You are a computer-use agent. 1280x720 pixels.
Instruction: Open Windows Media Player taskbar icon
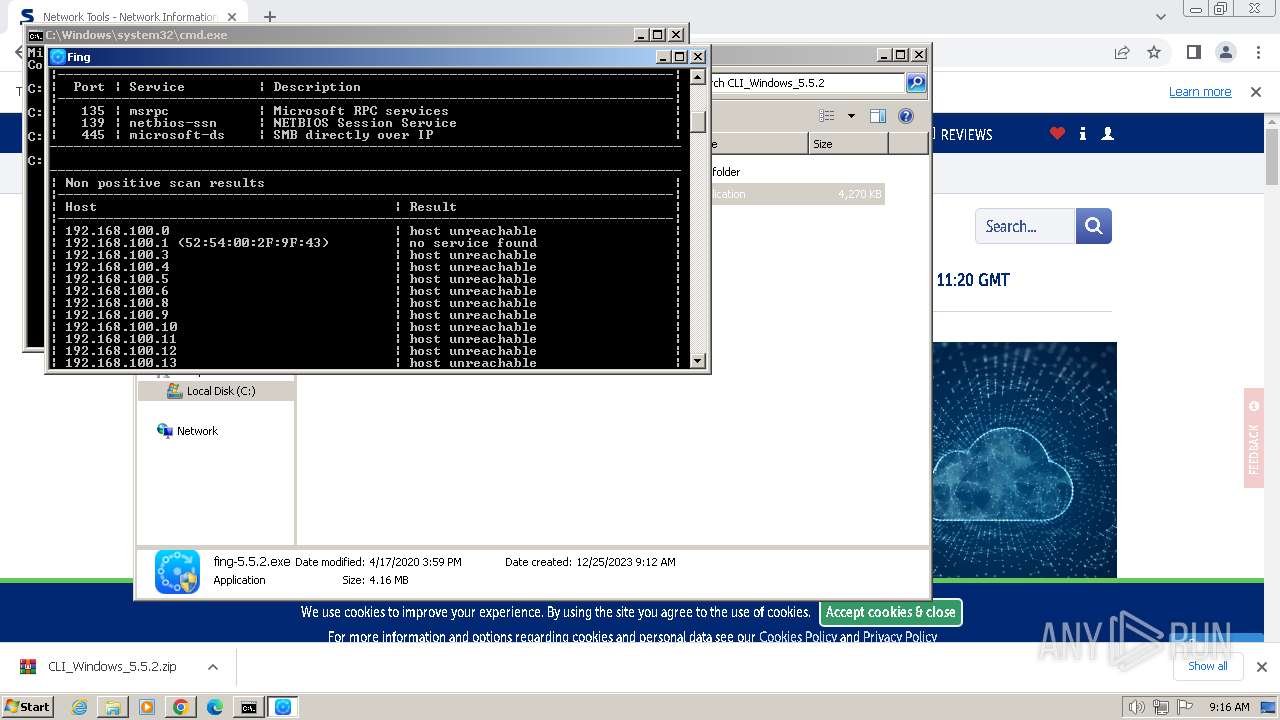pos(147,707)
